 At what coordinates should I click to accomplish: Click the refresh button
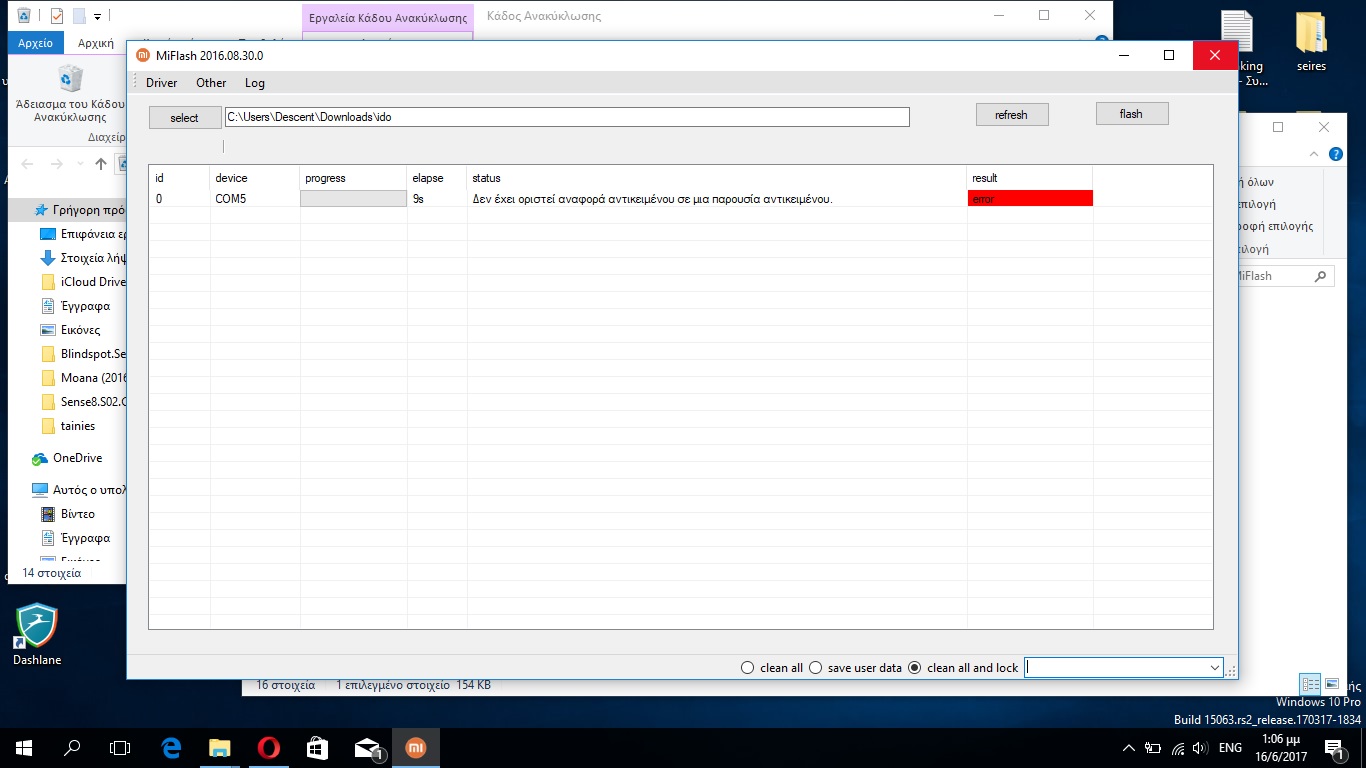1011,115
